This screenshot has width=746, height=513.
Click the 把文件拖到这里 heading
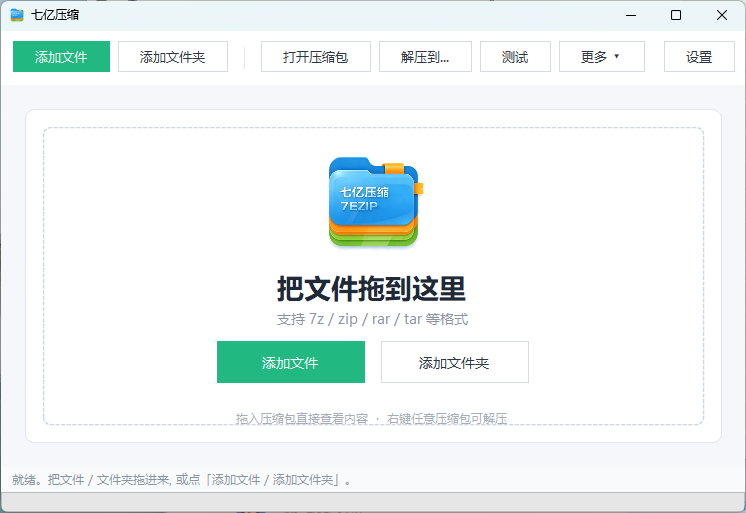[372, 289]
